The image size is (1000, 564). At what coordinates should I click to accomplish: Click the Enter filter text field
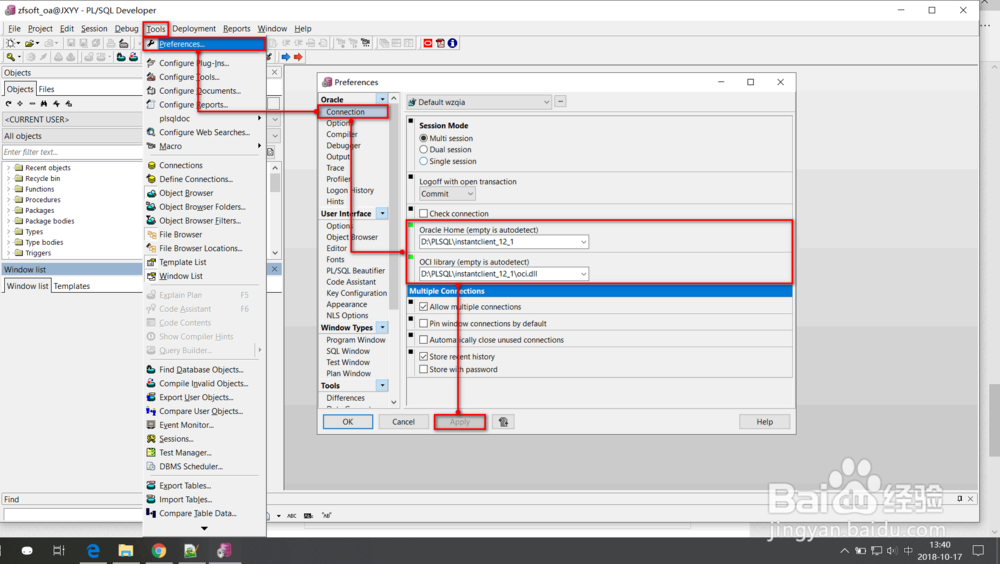click(x=72, y=152)
